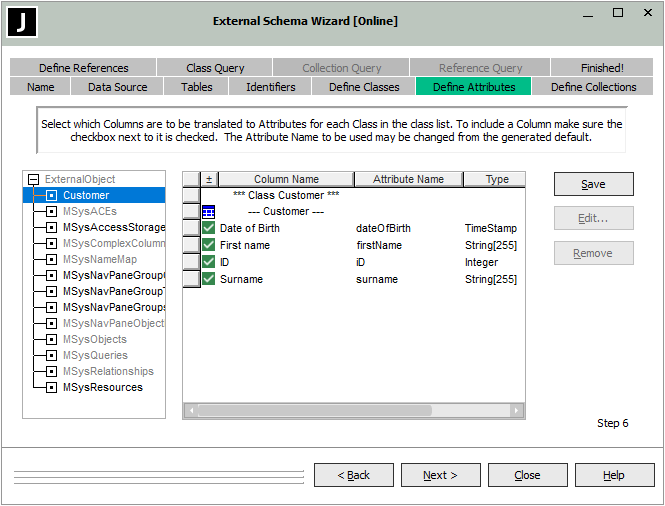Uncheck the First name column checkbox

pyautogui.click(x=208, y=245)
